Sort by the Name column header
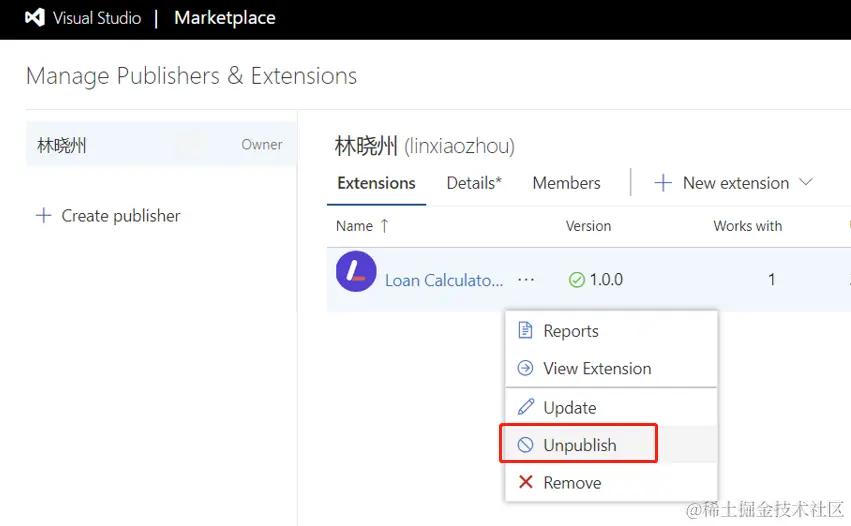Image resolution: width=851 pixels, height=526 pixels. tap(354, 226)
